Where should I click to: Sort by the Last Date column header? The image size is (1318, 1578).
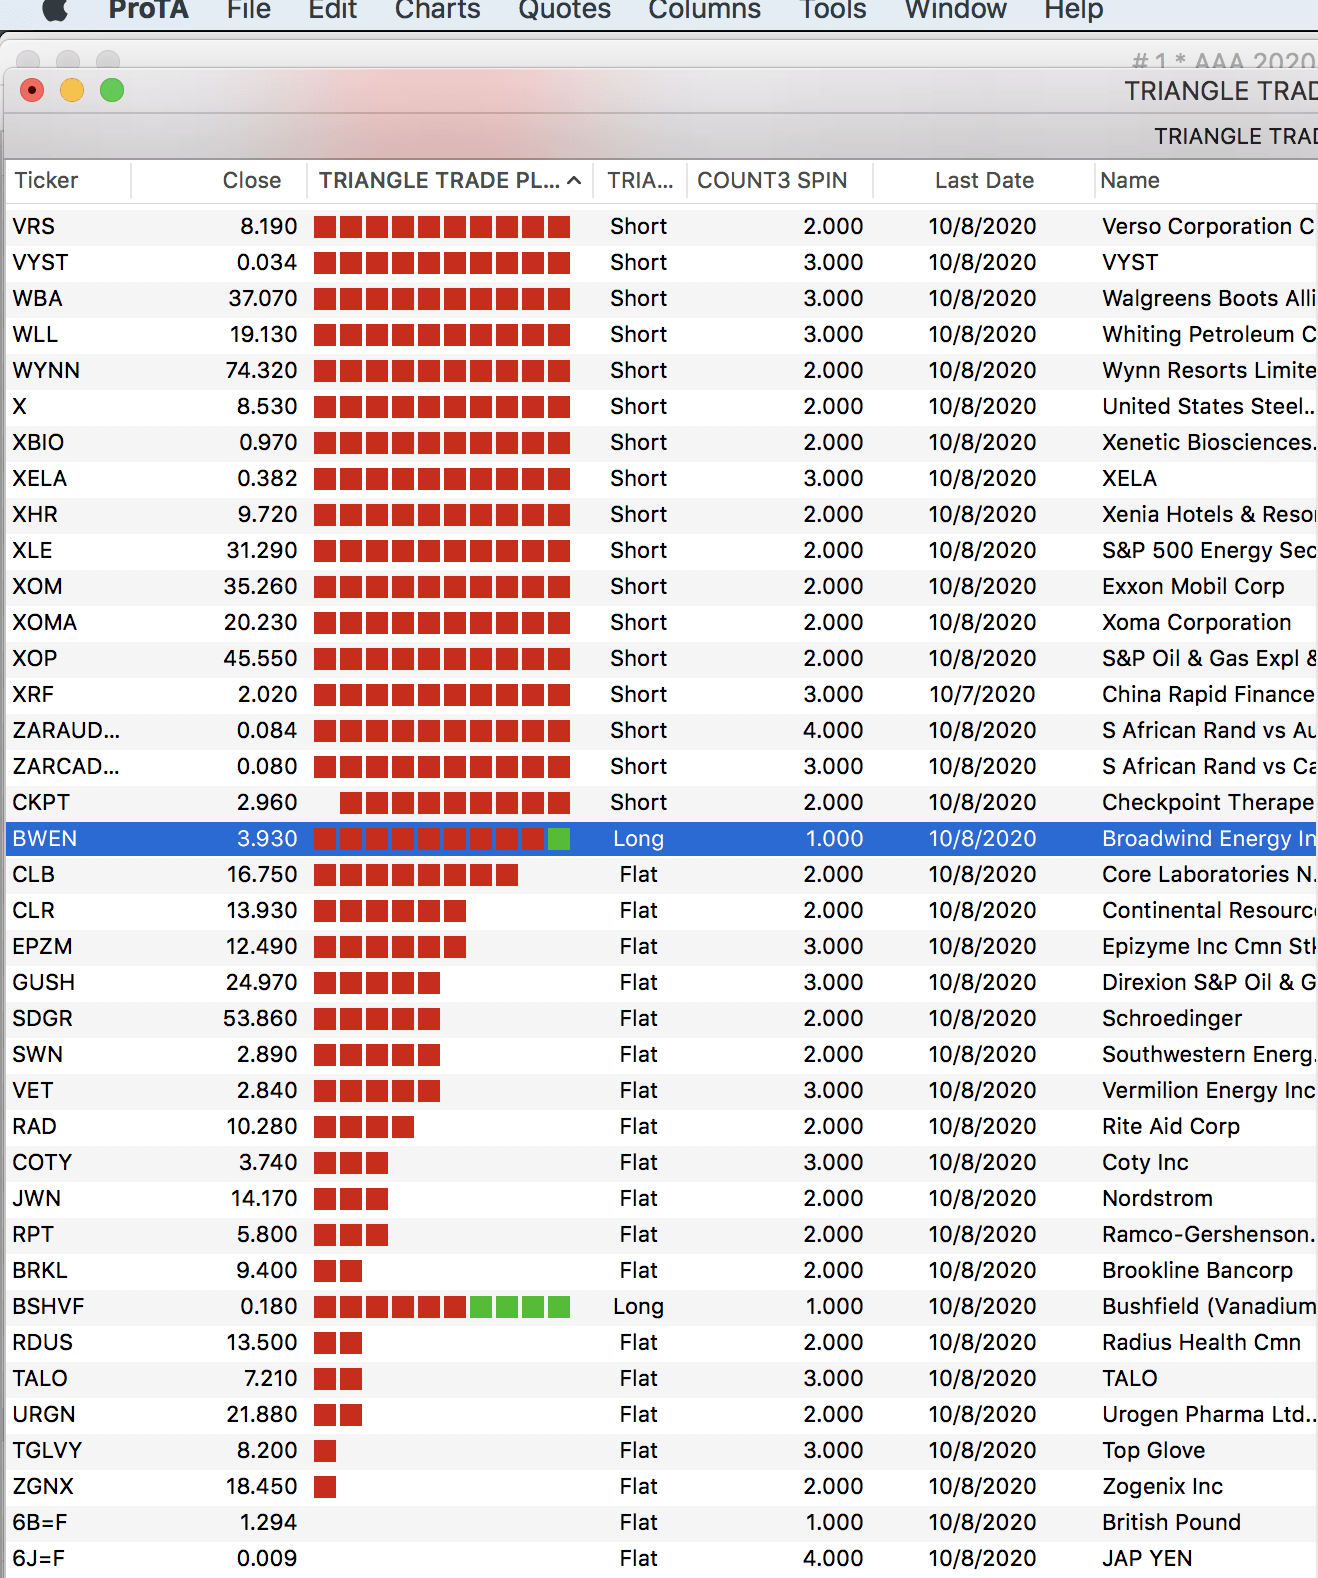(x=984, y=180)
